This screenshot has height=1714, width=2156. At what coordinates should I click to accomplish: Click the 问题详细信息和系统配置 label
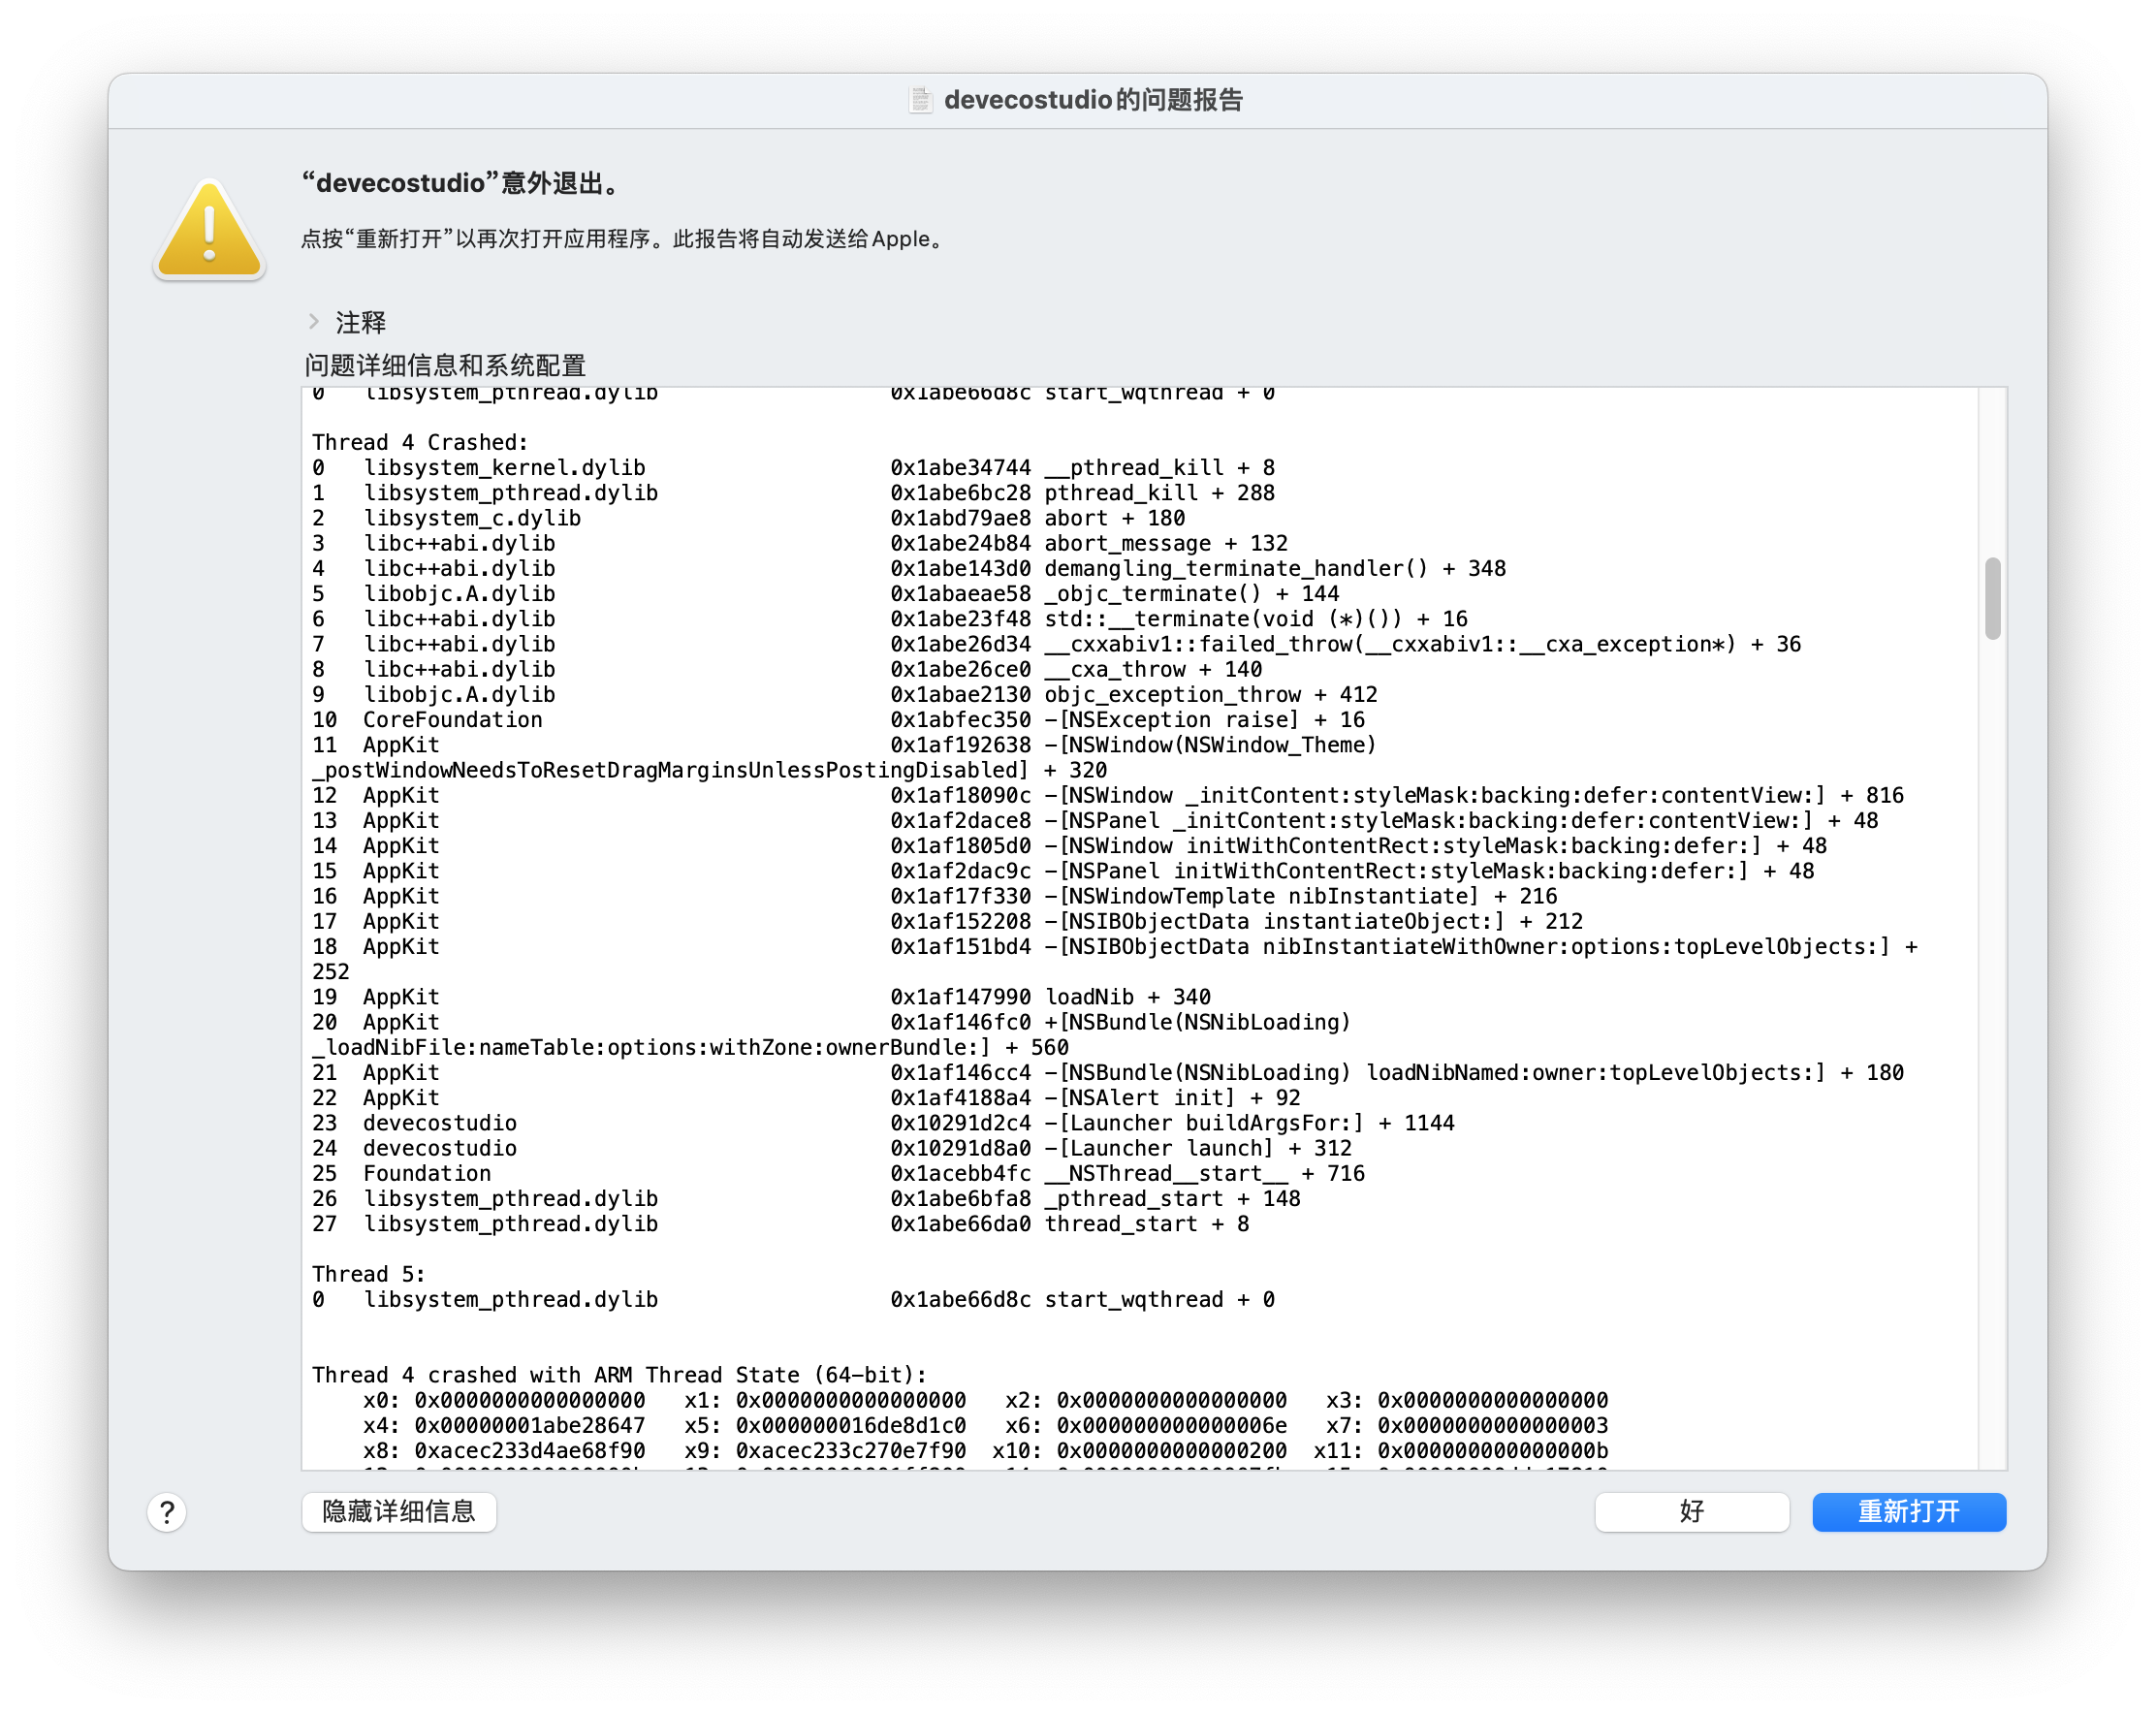tap(445, 365)
